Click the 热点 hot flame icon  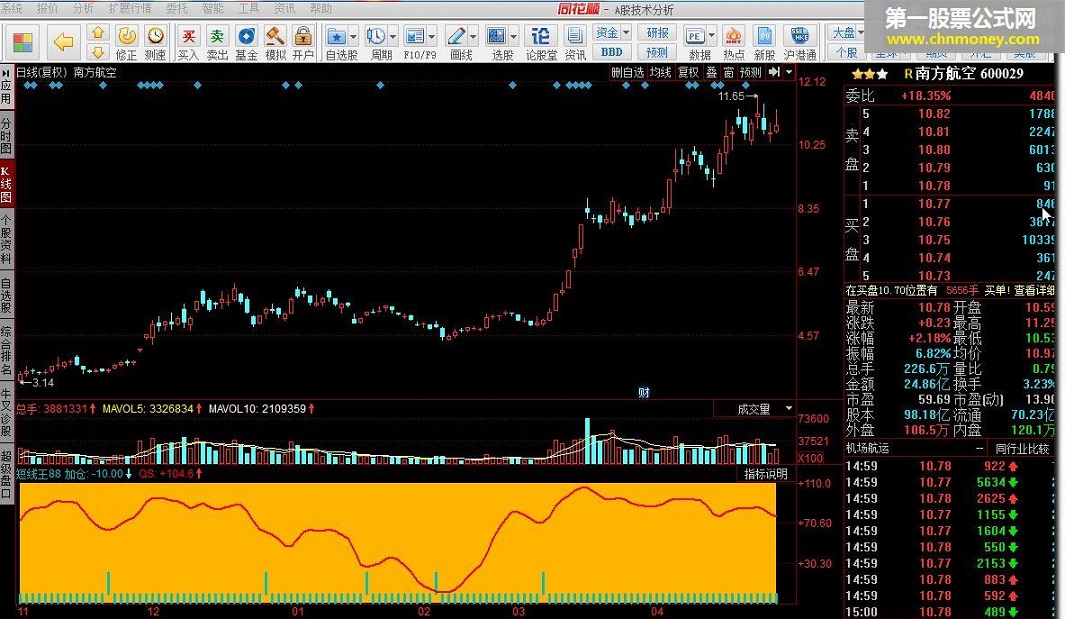[734, 36]
